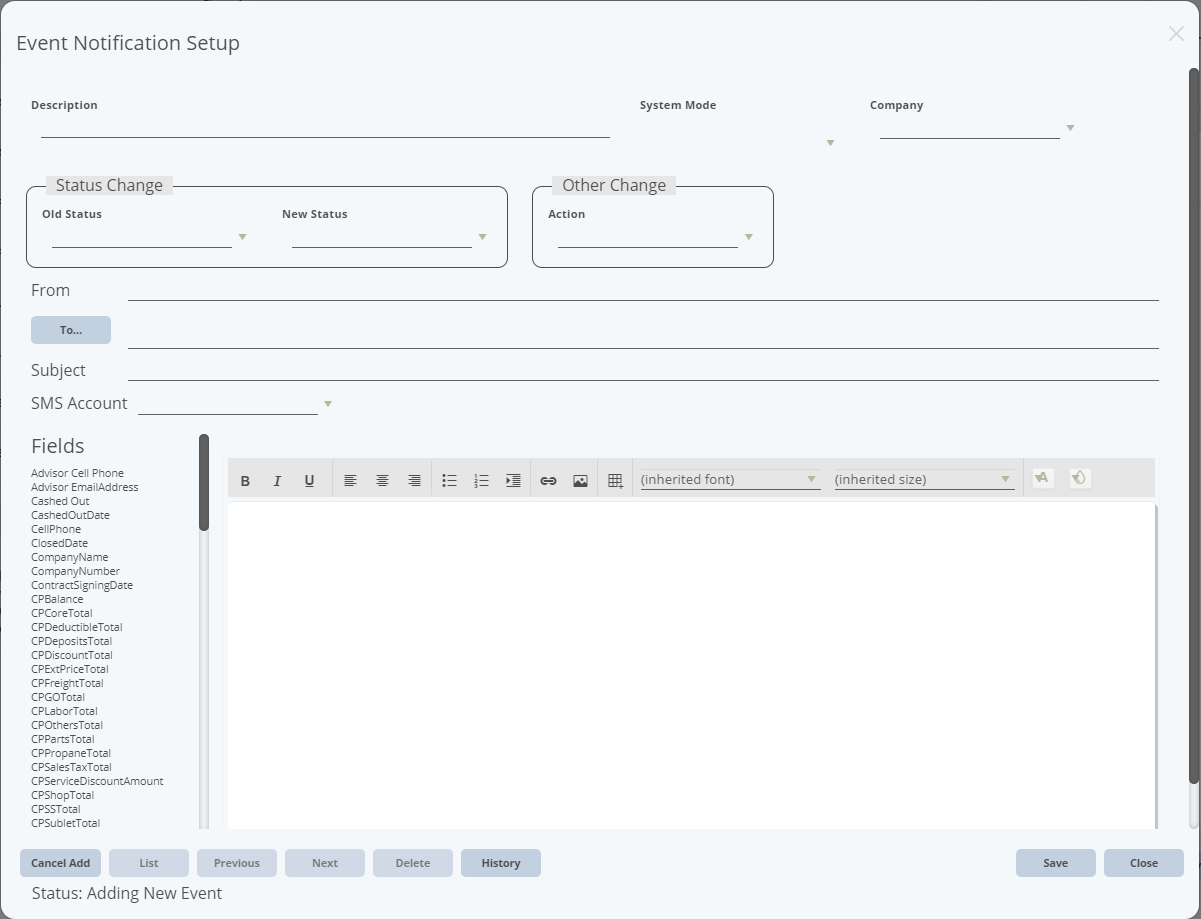Click the disabled List button

tap(149, 863)
